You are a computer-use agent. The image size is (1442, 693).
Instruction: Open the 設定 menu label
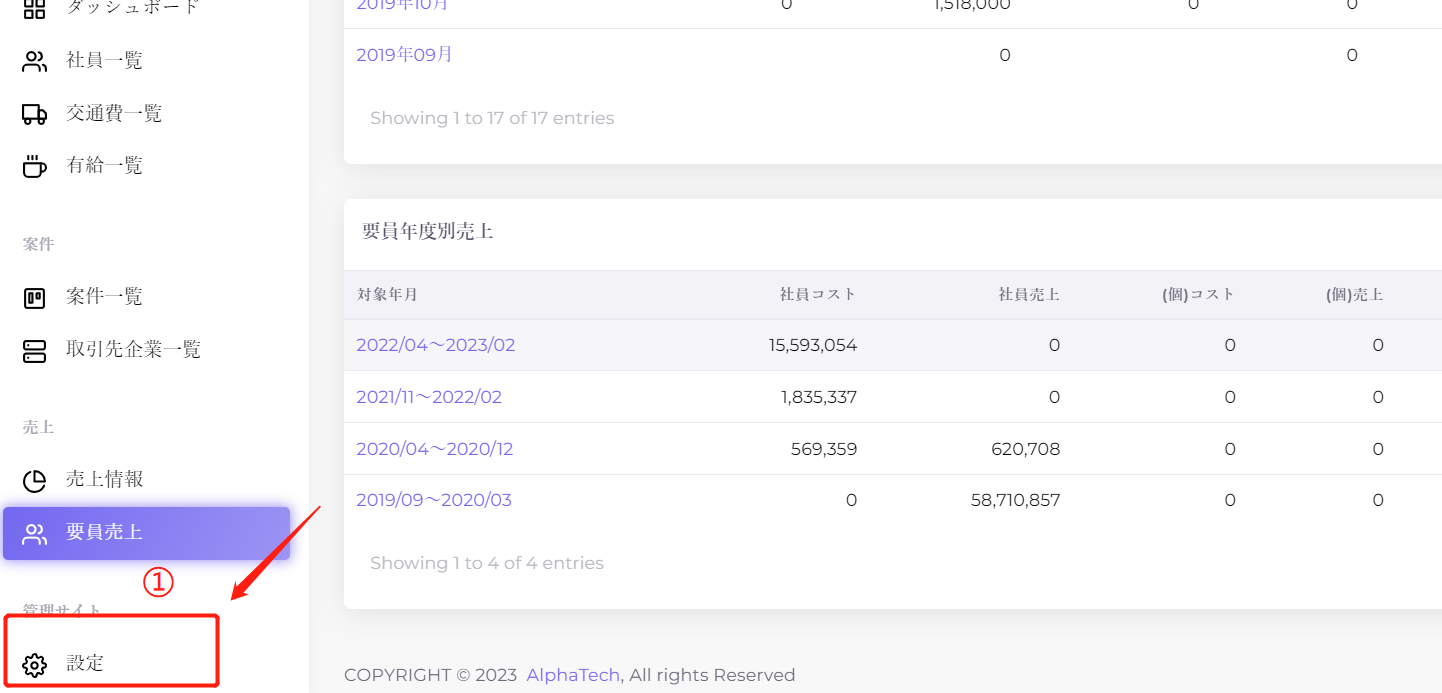pos(85,664)
